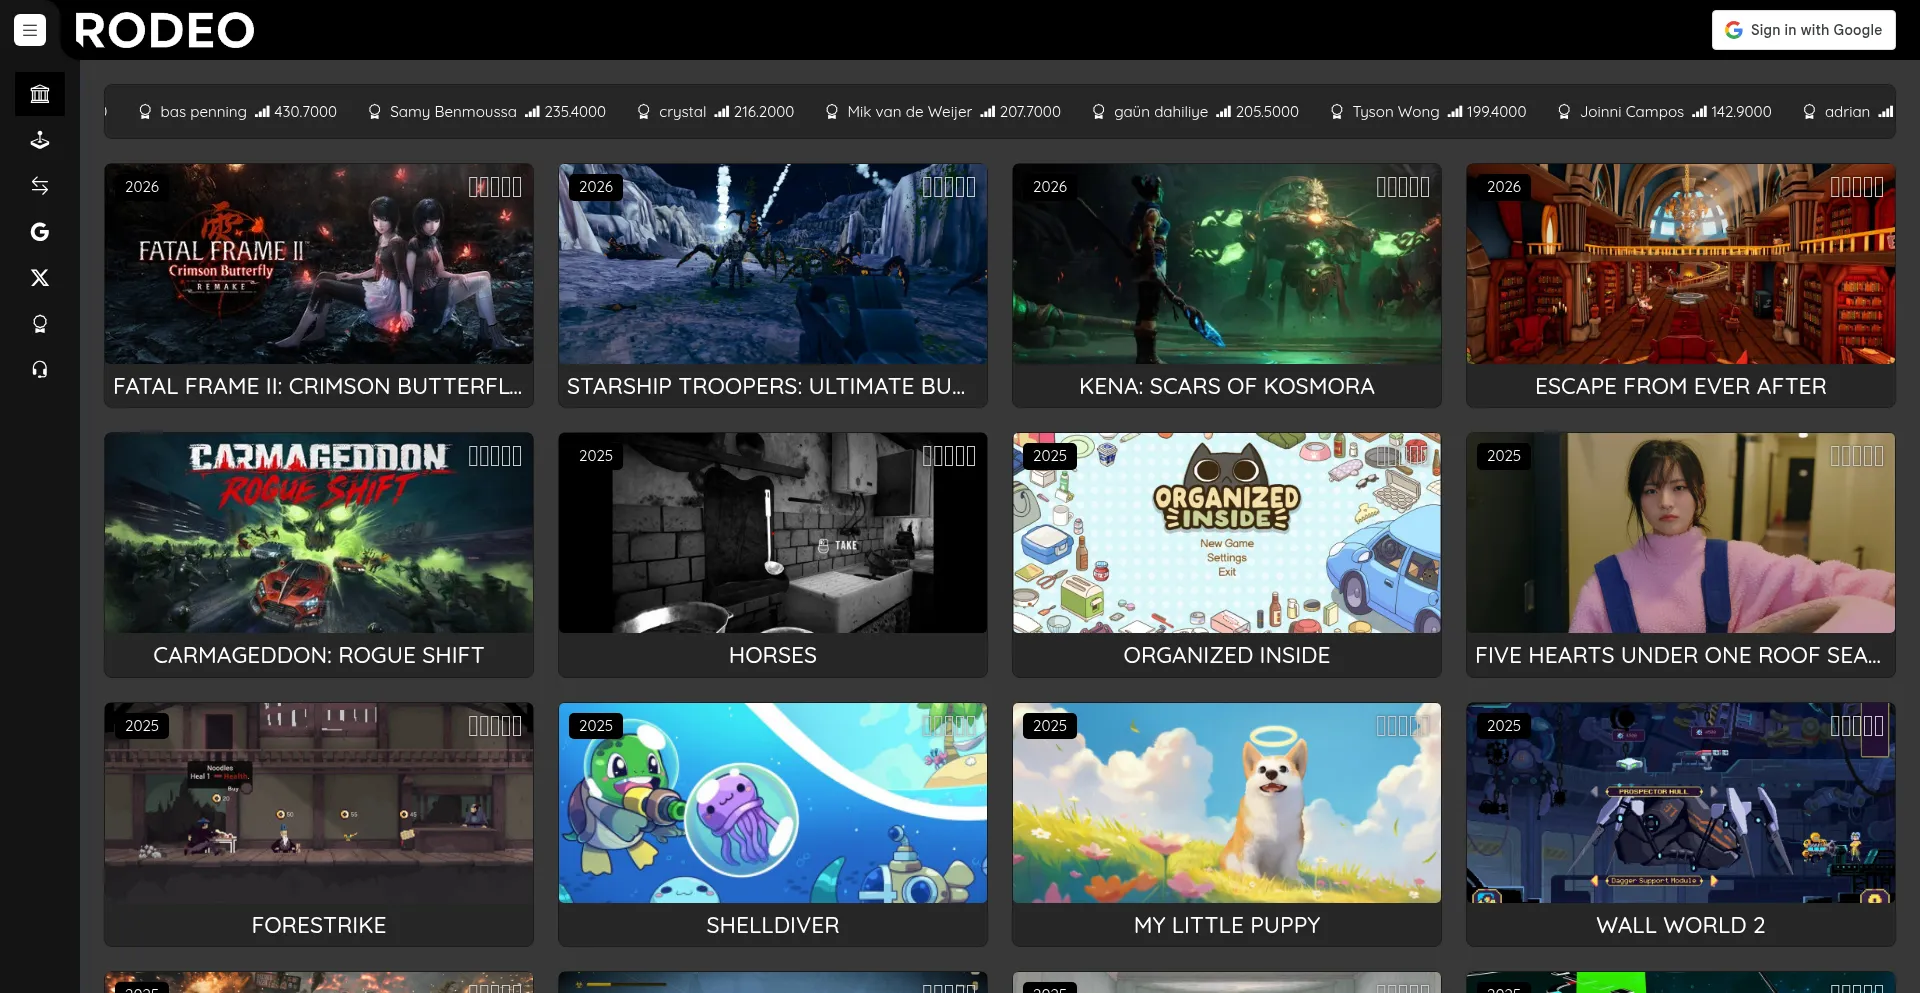Viewport: 1920px width, 993px height.
Task: Open the KENA: SCARS OF KOSMORA title
Action: click(1227, 386)
